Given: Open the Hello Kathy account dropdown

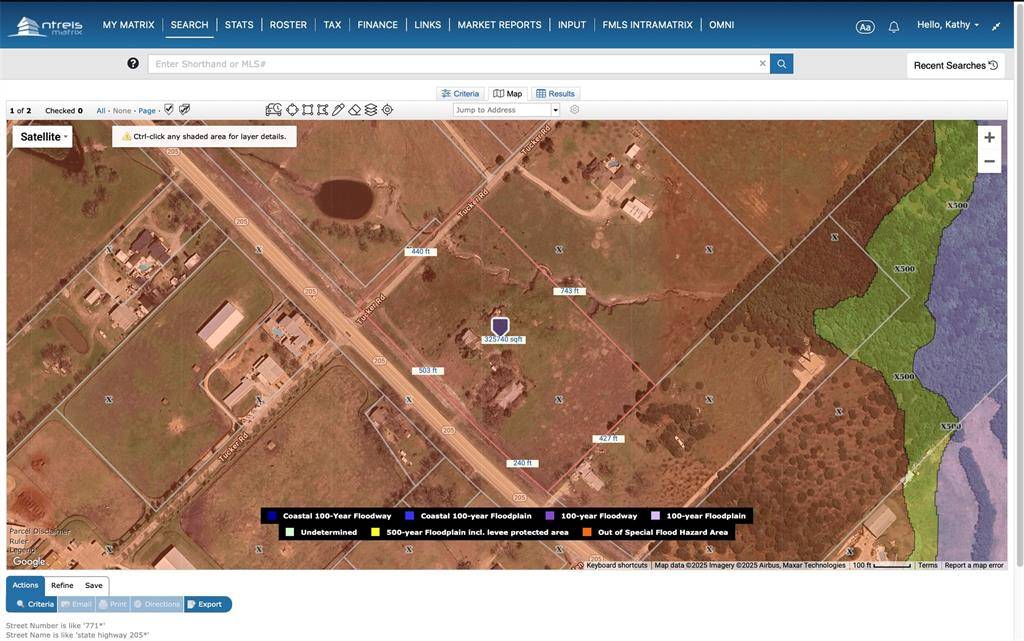Looking at the screenshot, I should pos(948,24).
